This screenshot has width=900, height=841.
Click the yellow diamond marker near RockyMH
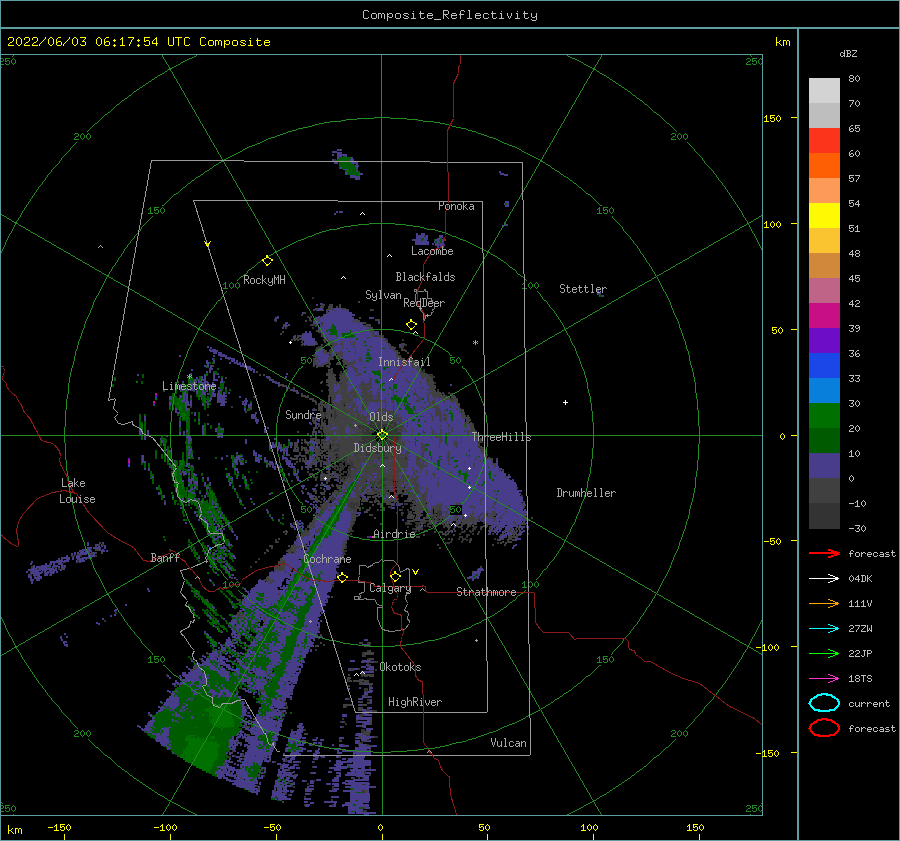[x=267, y=261]
